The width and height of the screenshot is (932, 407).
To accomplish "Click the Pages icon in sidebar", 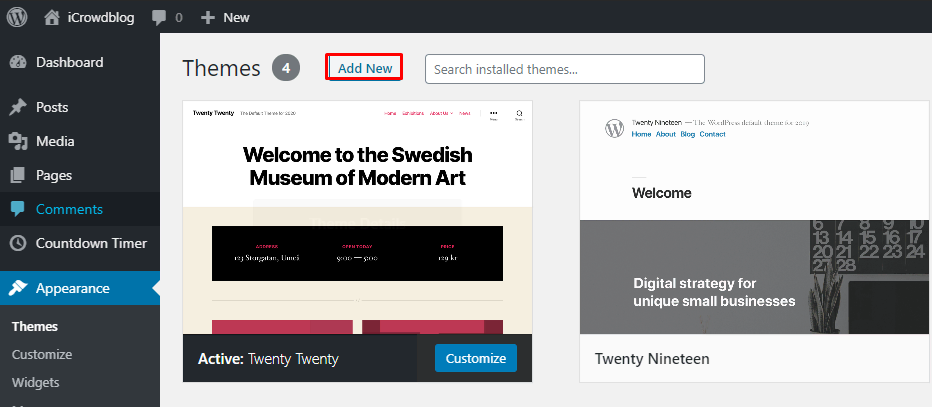I will 18,175.
